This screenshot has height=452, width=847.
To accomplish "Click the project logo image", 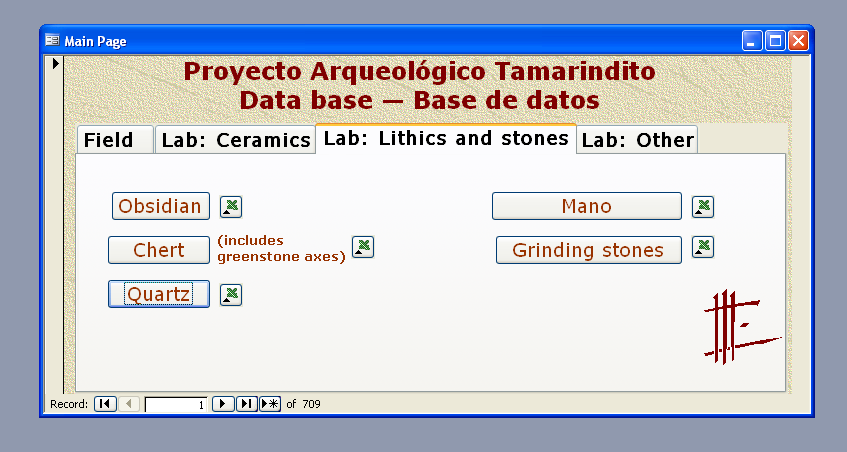I will pyautogui.click(x=739, y=326).
